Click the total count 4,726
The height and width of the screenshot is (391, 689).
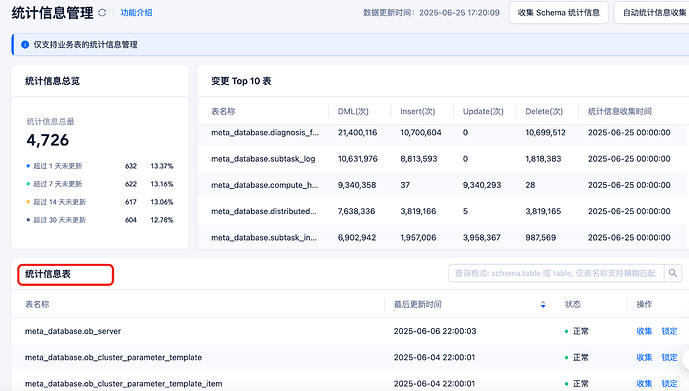tap(47, 140)
